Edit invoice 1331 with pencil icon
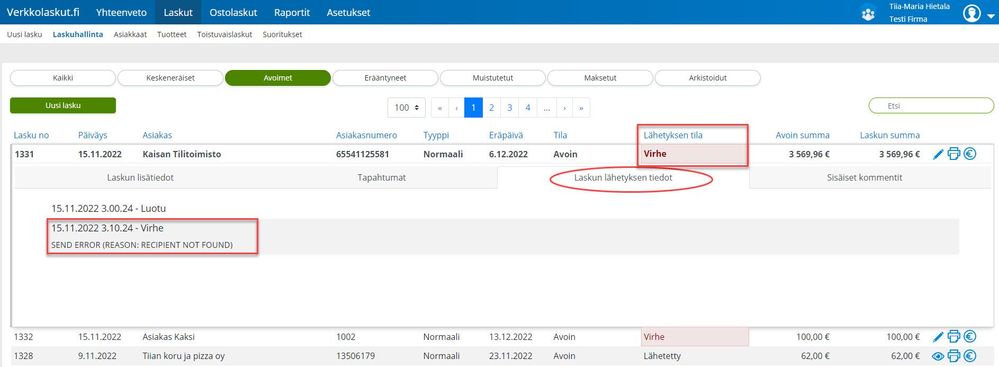Viewport: 999px width, 367px height. pyautogui.click(x=938, y=154)
